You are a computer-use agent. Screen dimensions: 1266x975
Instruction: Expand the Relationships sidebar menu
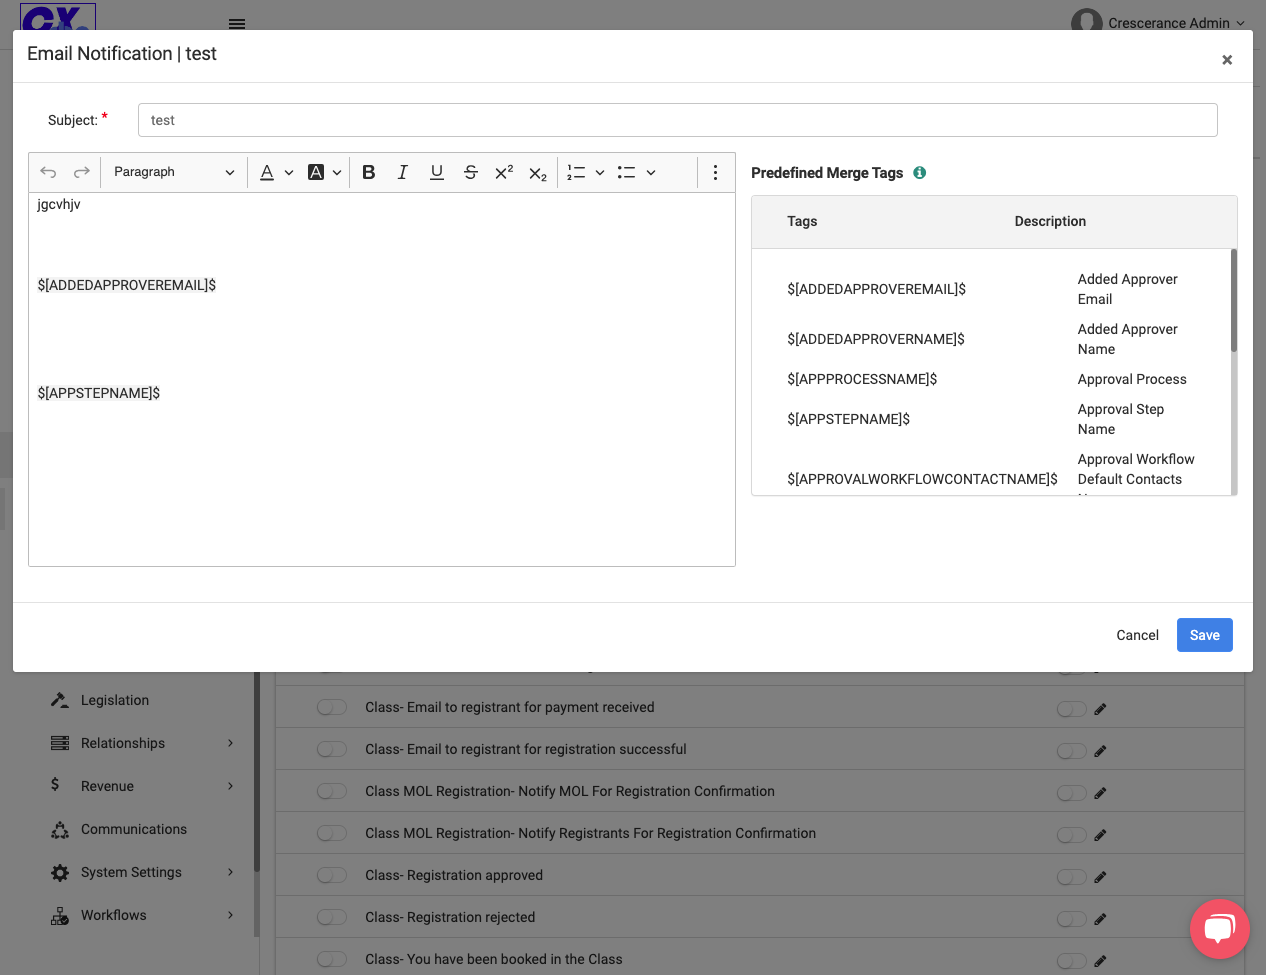[144, 743]
